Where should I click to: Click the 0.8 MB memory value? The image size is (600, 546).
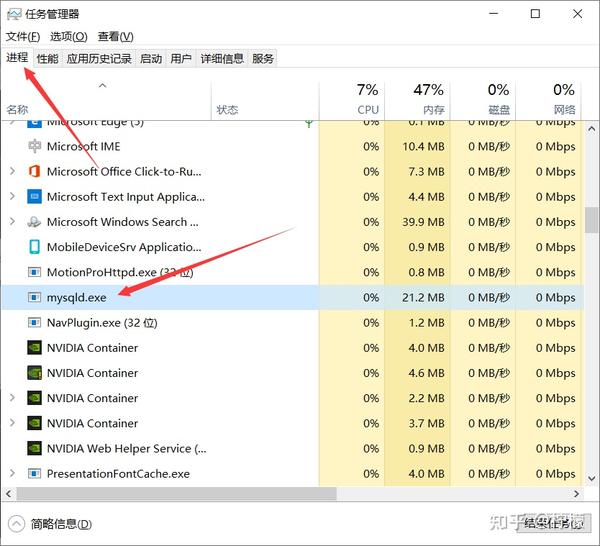[x=426, y=272]
